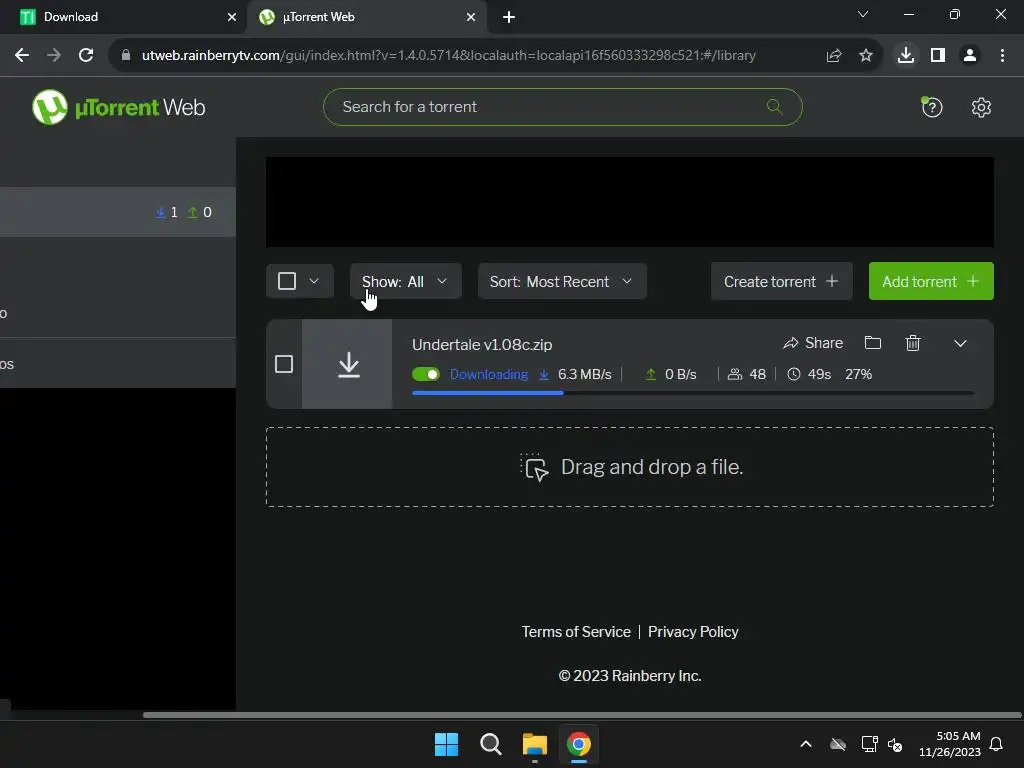
Task: Open µTorrent settings gear
Action: [x=981, y=107]
